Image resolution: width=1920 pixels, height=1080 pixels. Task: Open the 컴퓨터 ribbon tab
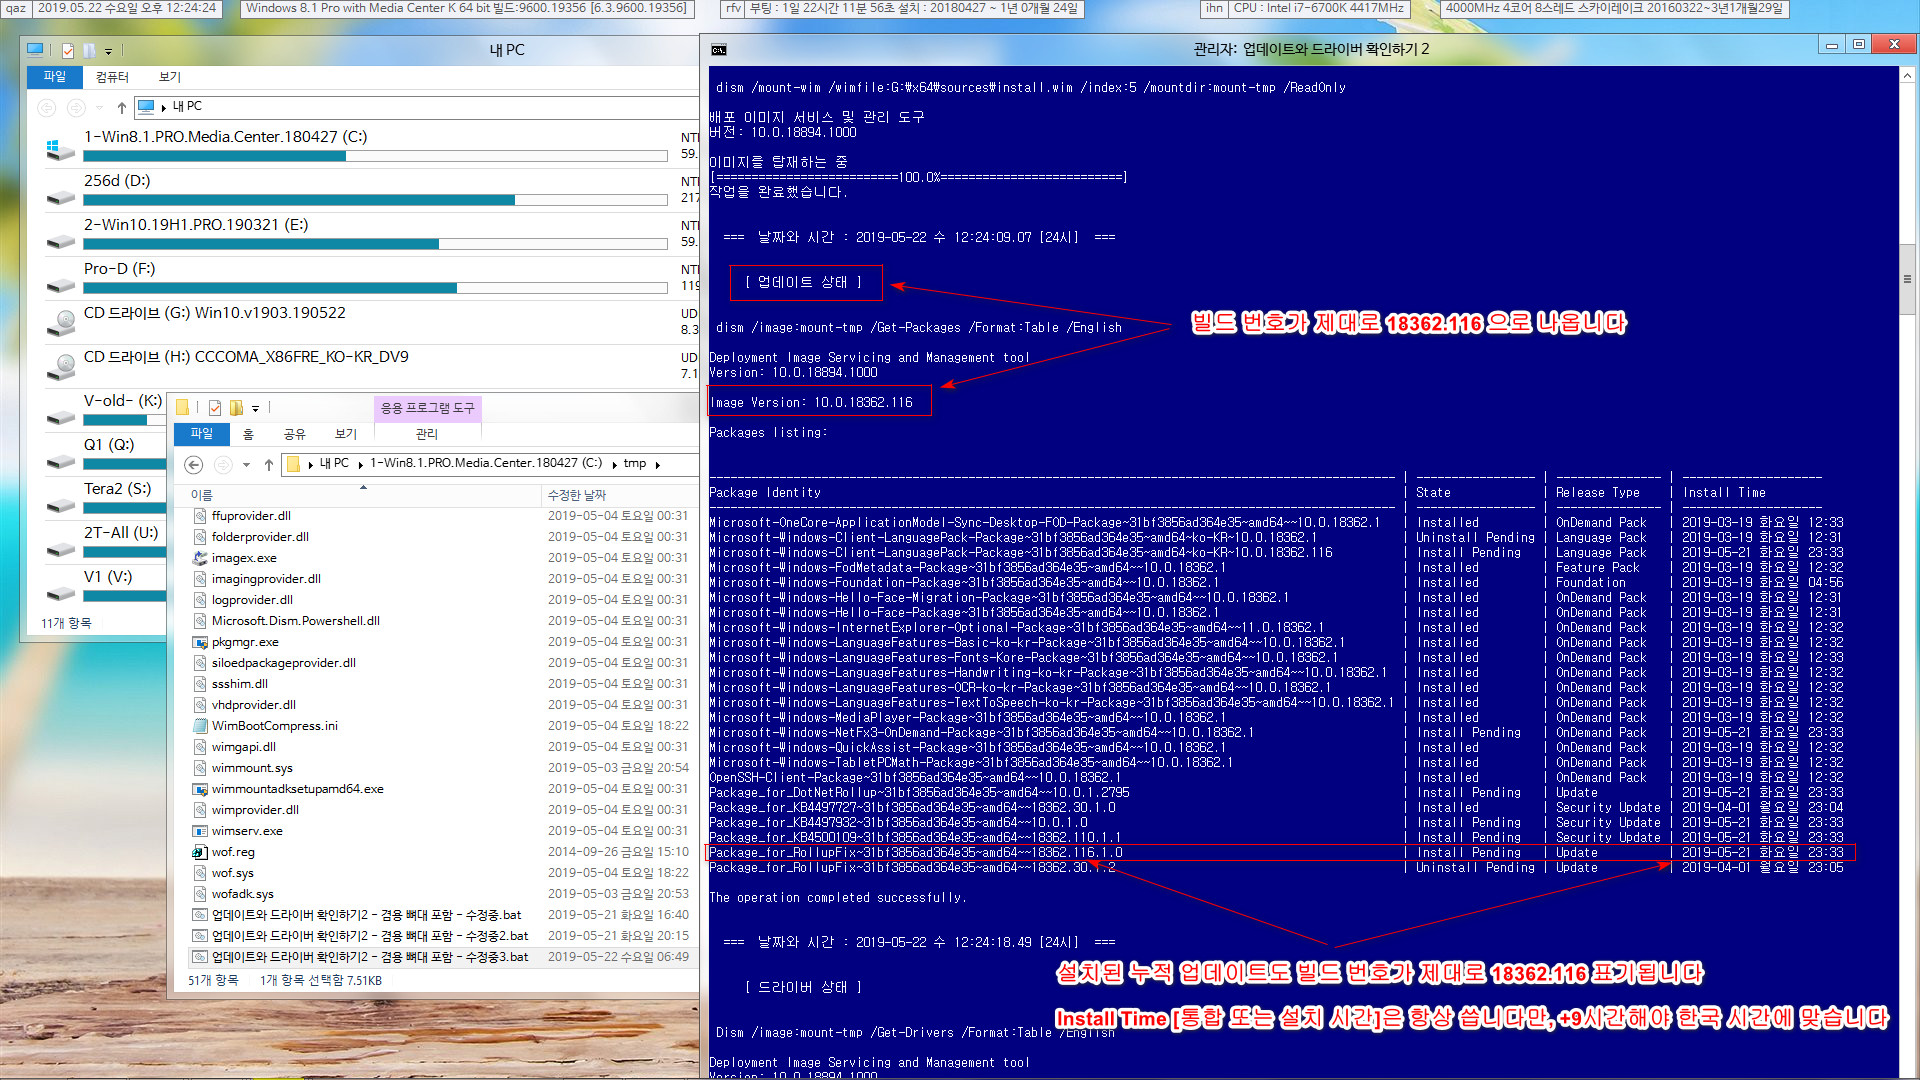pos(112,77)
